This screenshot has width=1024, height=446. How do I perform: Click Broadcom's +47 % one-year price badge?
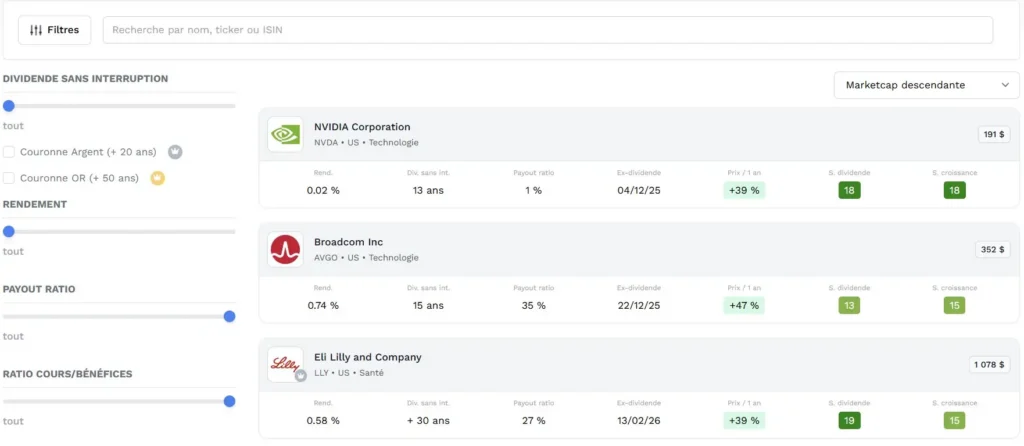744,305
